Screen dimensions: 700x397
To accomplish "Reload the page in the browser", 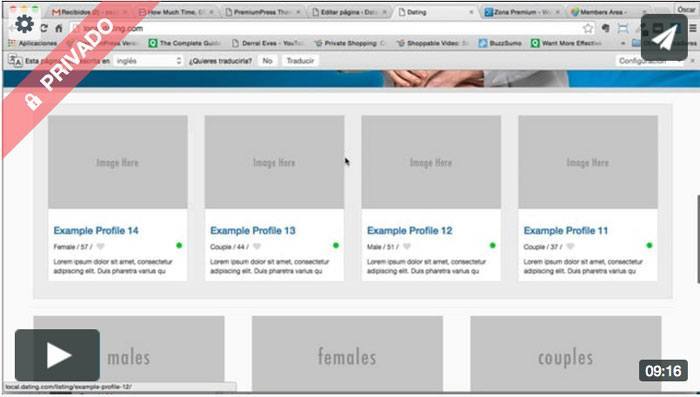I will tap(44, 28).
